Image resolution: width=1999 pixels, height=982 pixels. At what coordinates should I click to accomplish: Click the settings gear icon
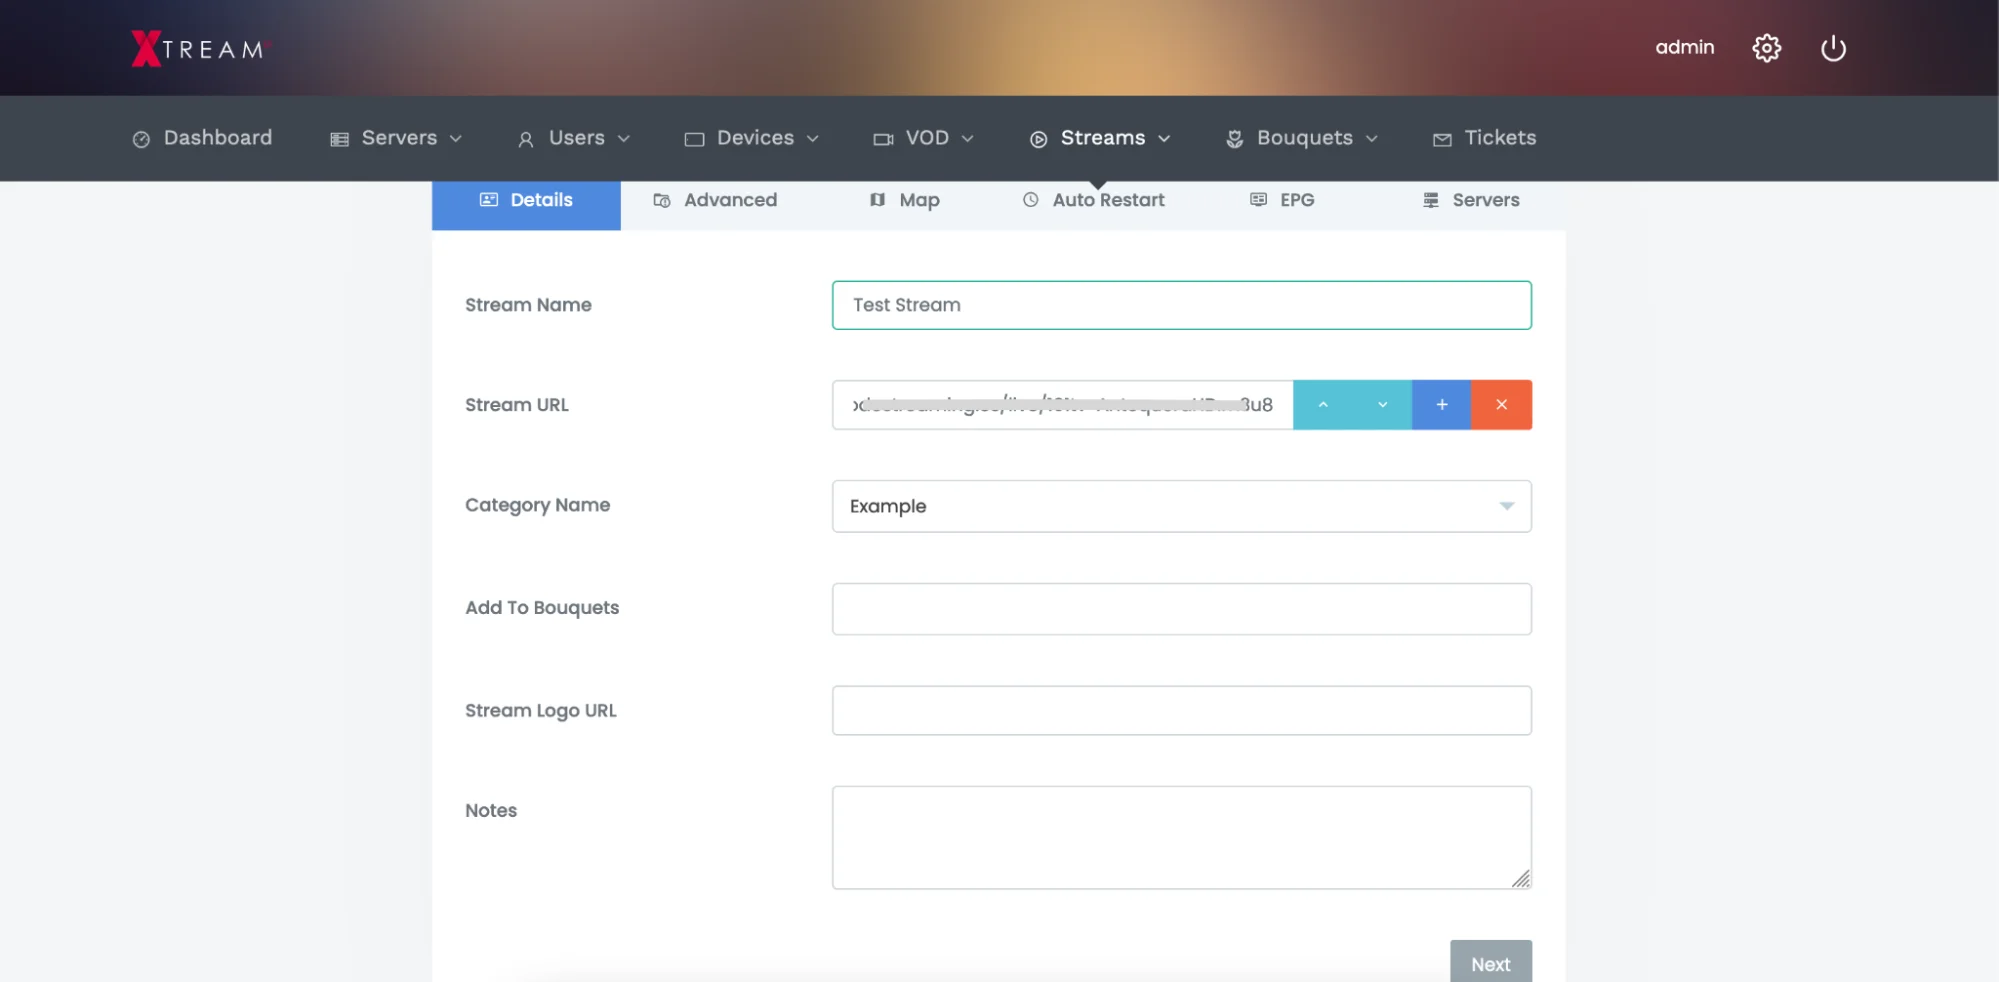click(1766, 48)
